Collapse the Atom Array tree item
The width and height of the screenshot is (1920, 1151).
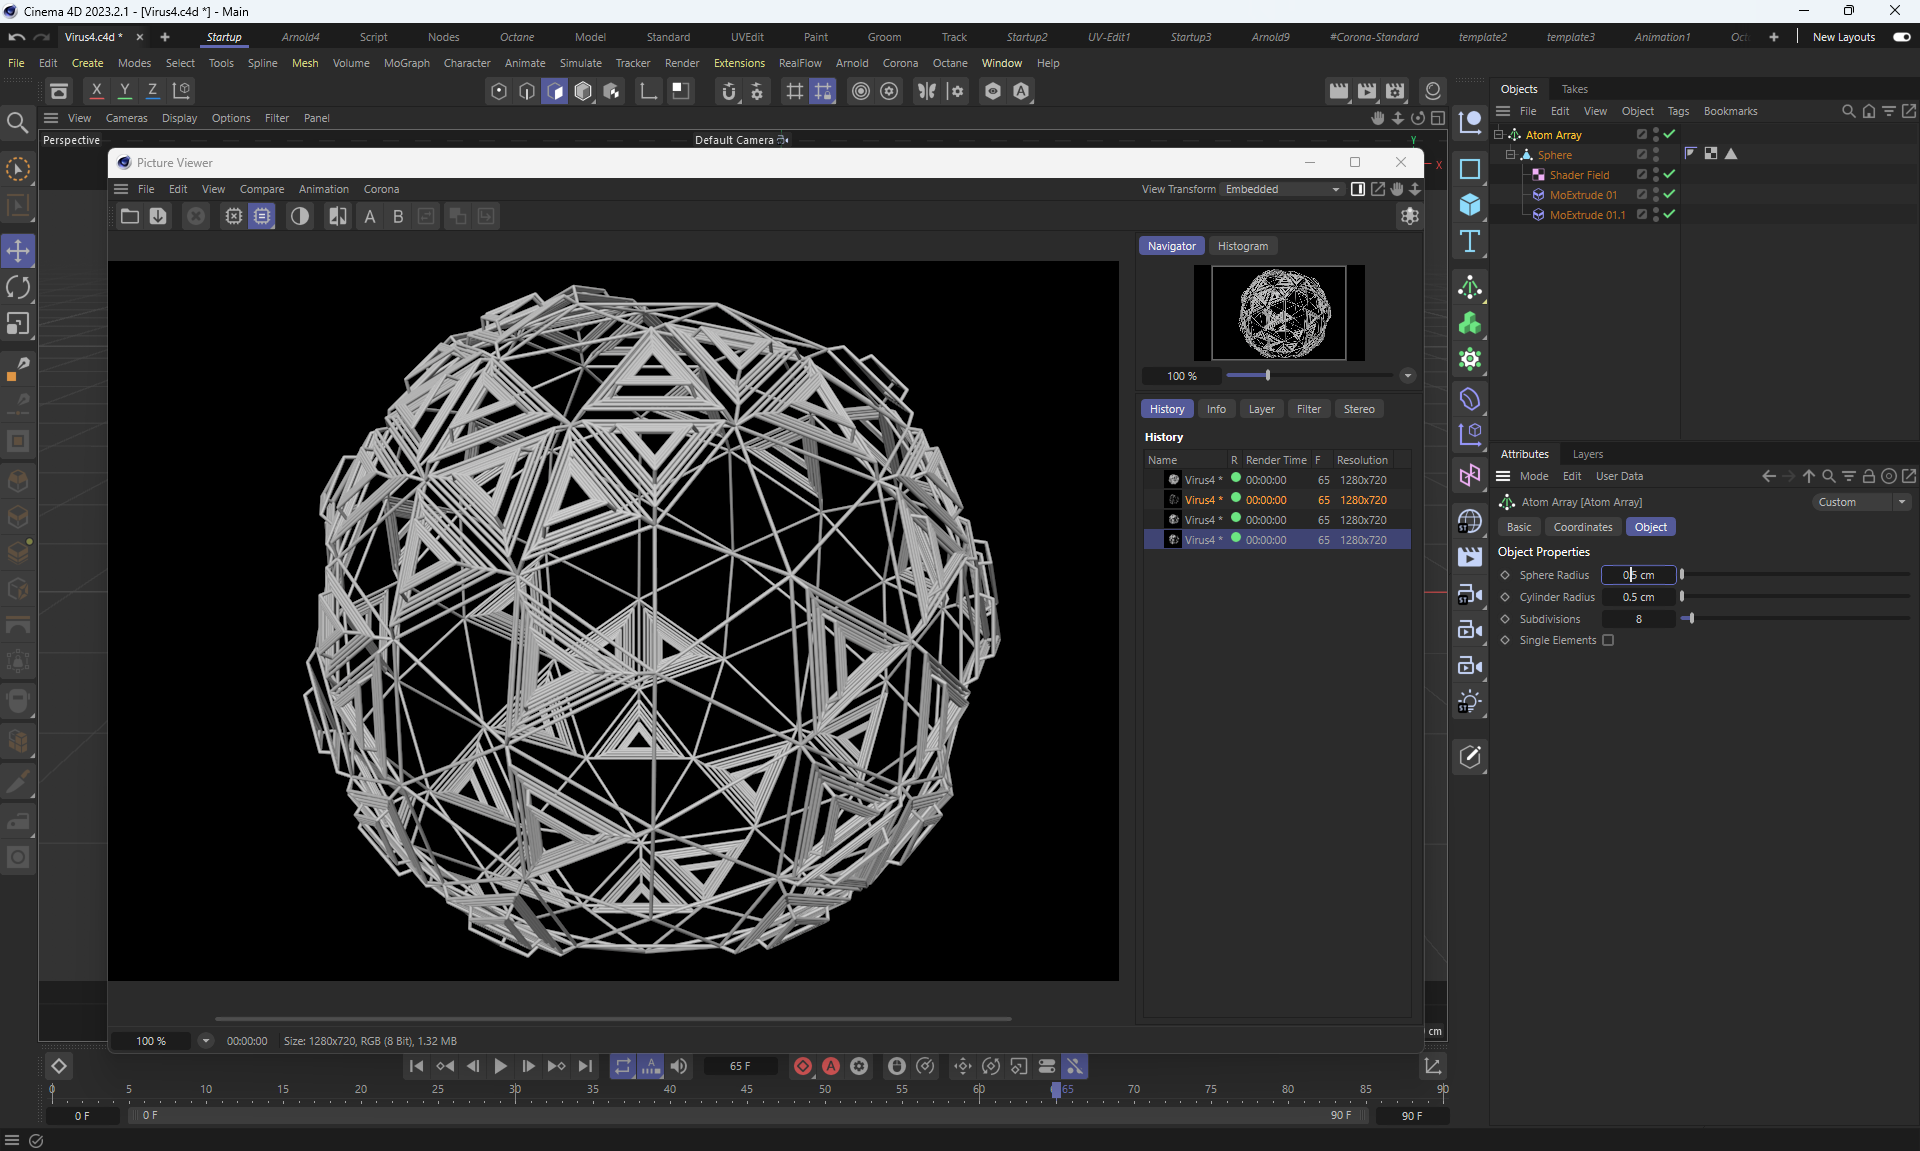tap(1498, 134)
